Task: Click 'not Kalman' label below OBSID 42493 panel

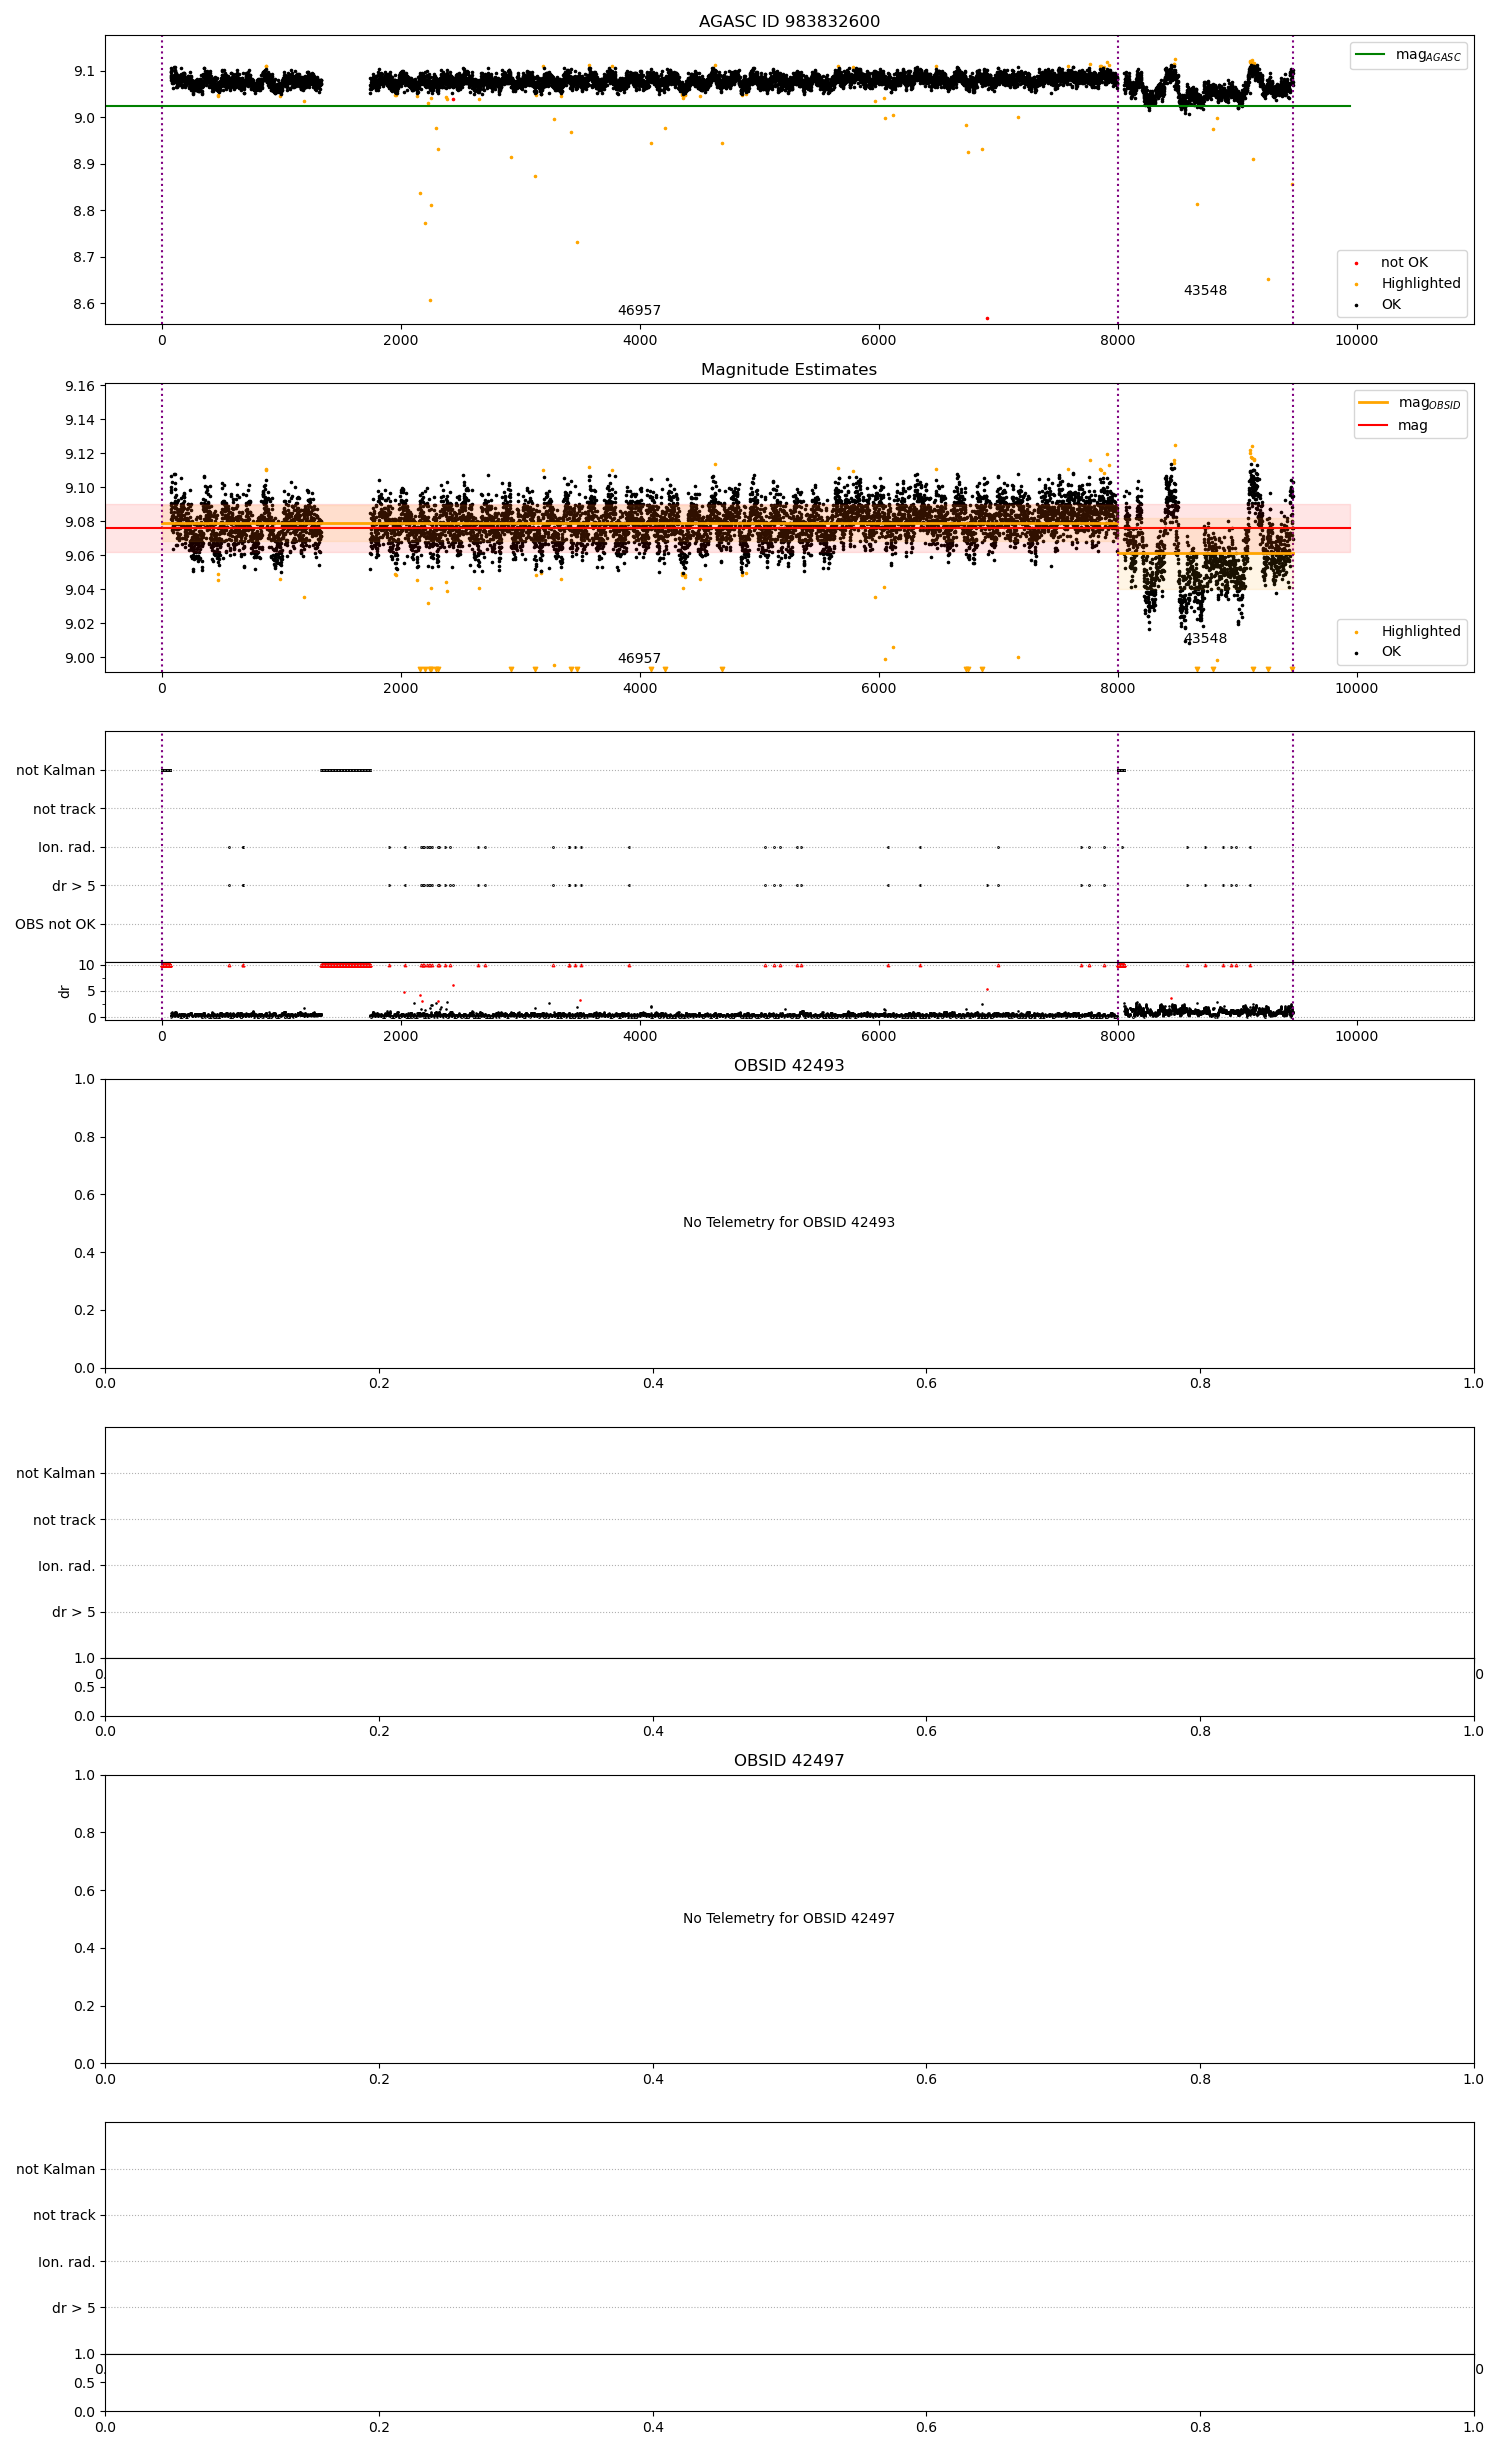Action: pyautogui.click(x=56, y=1473)
